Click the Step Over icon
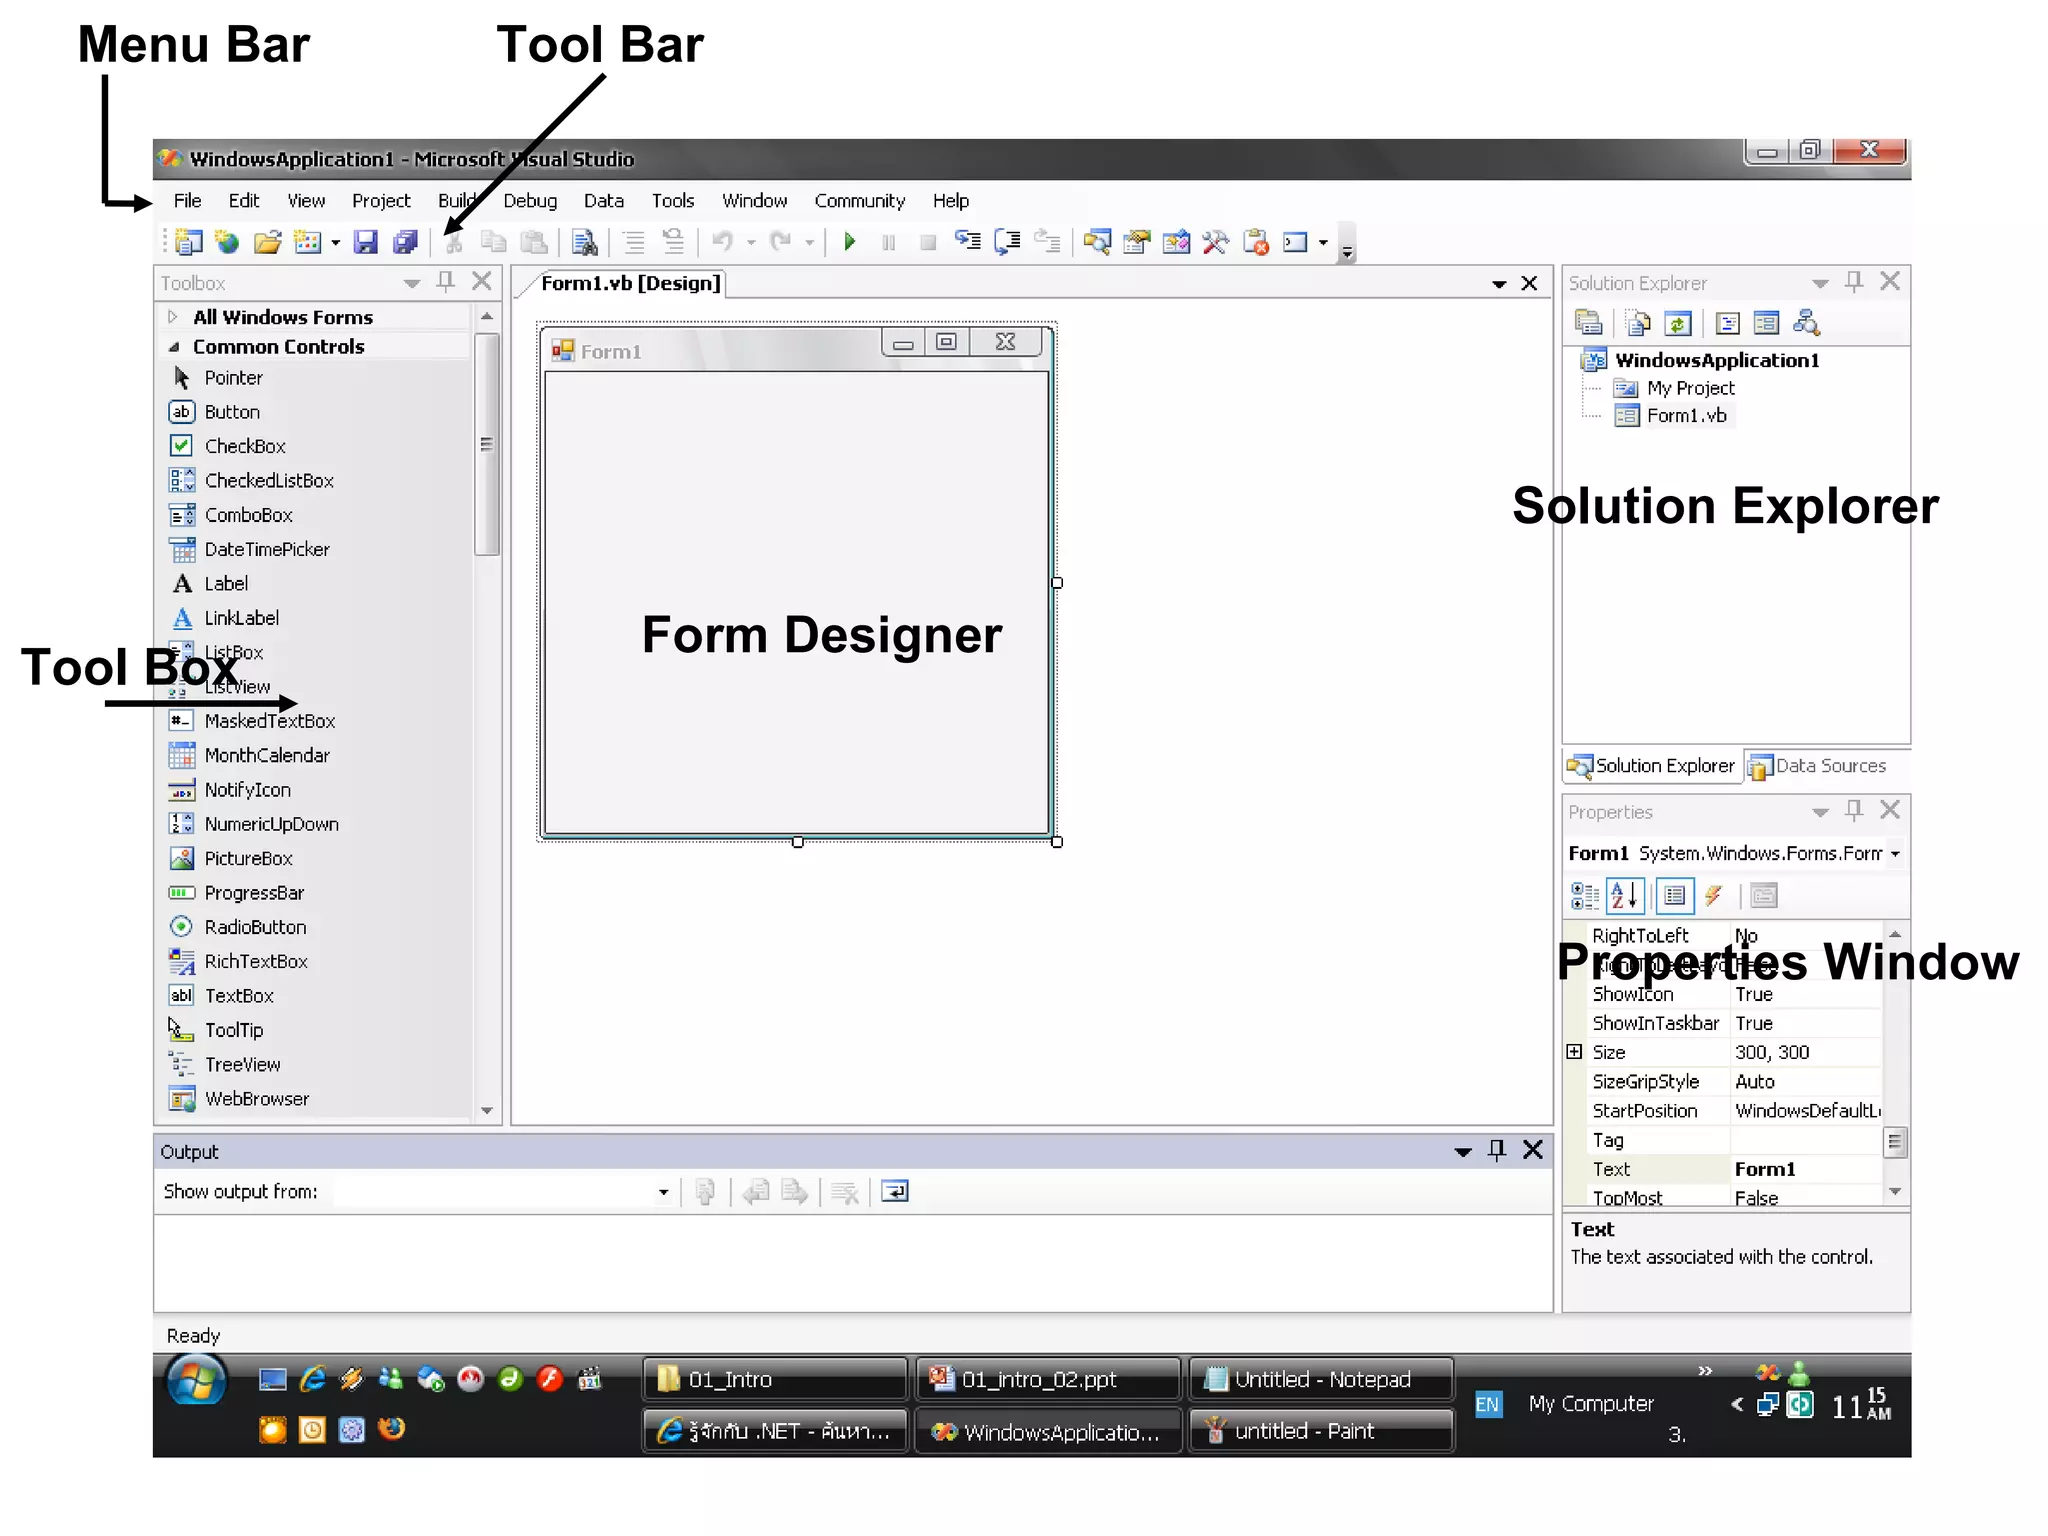 (x=1007, y=242)
